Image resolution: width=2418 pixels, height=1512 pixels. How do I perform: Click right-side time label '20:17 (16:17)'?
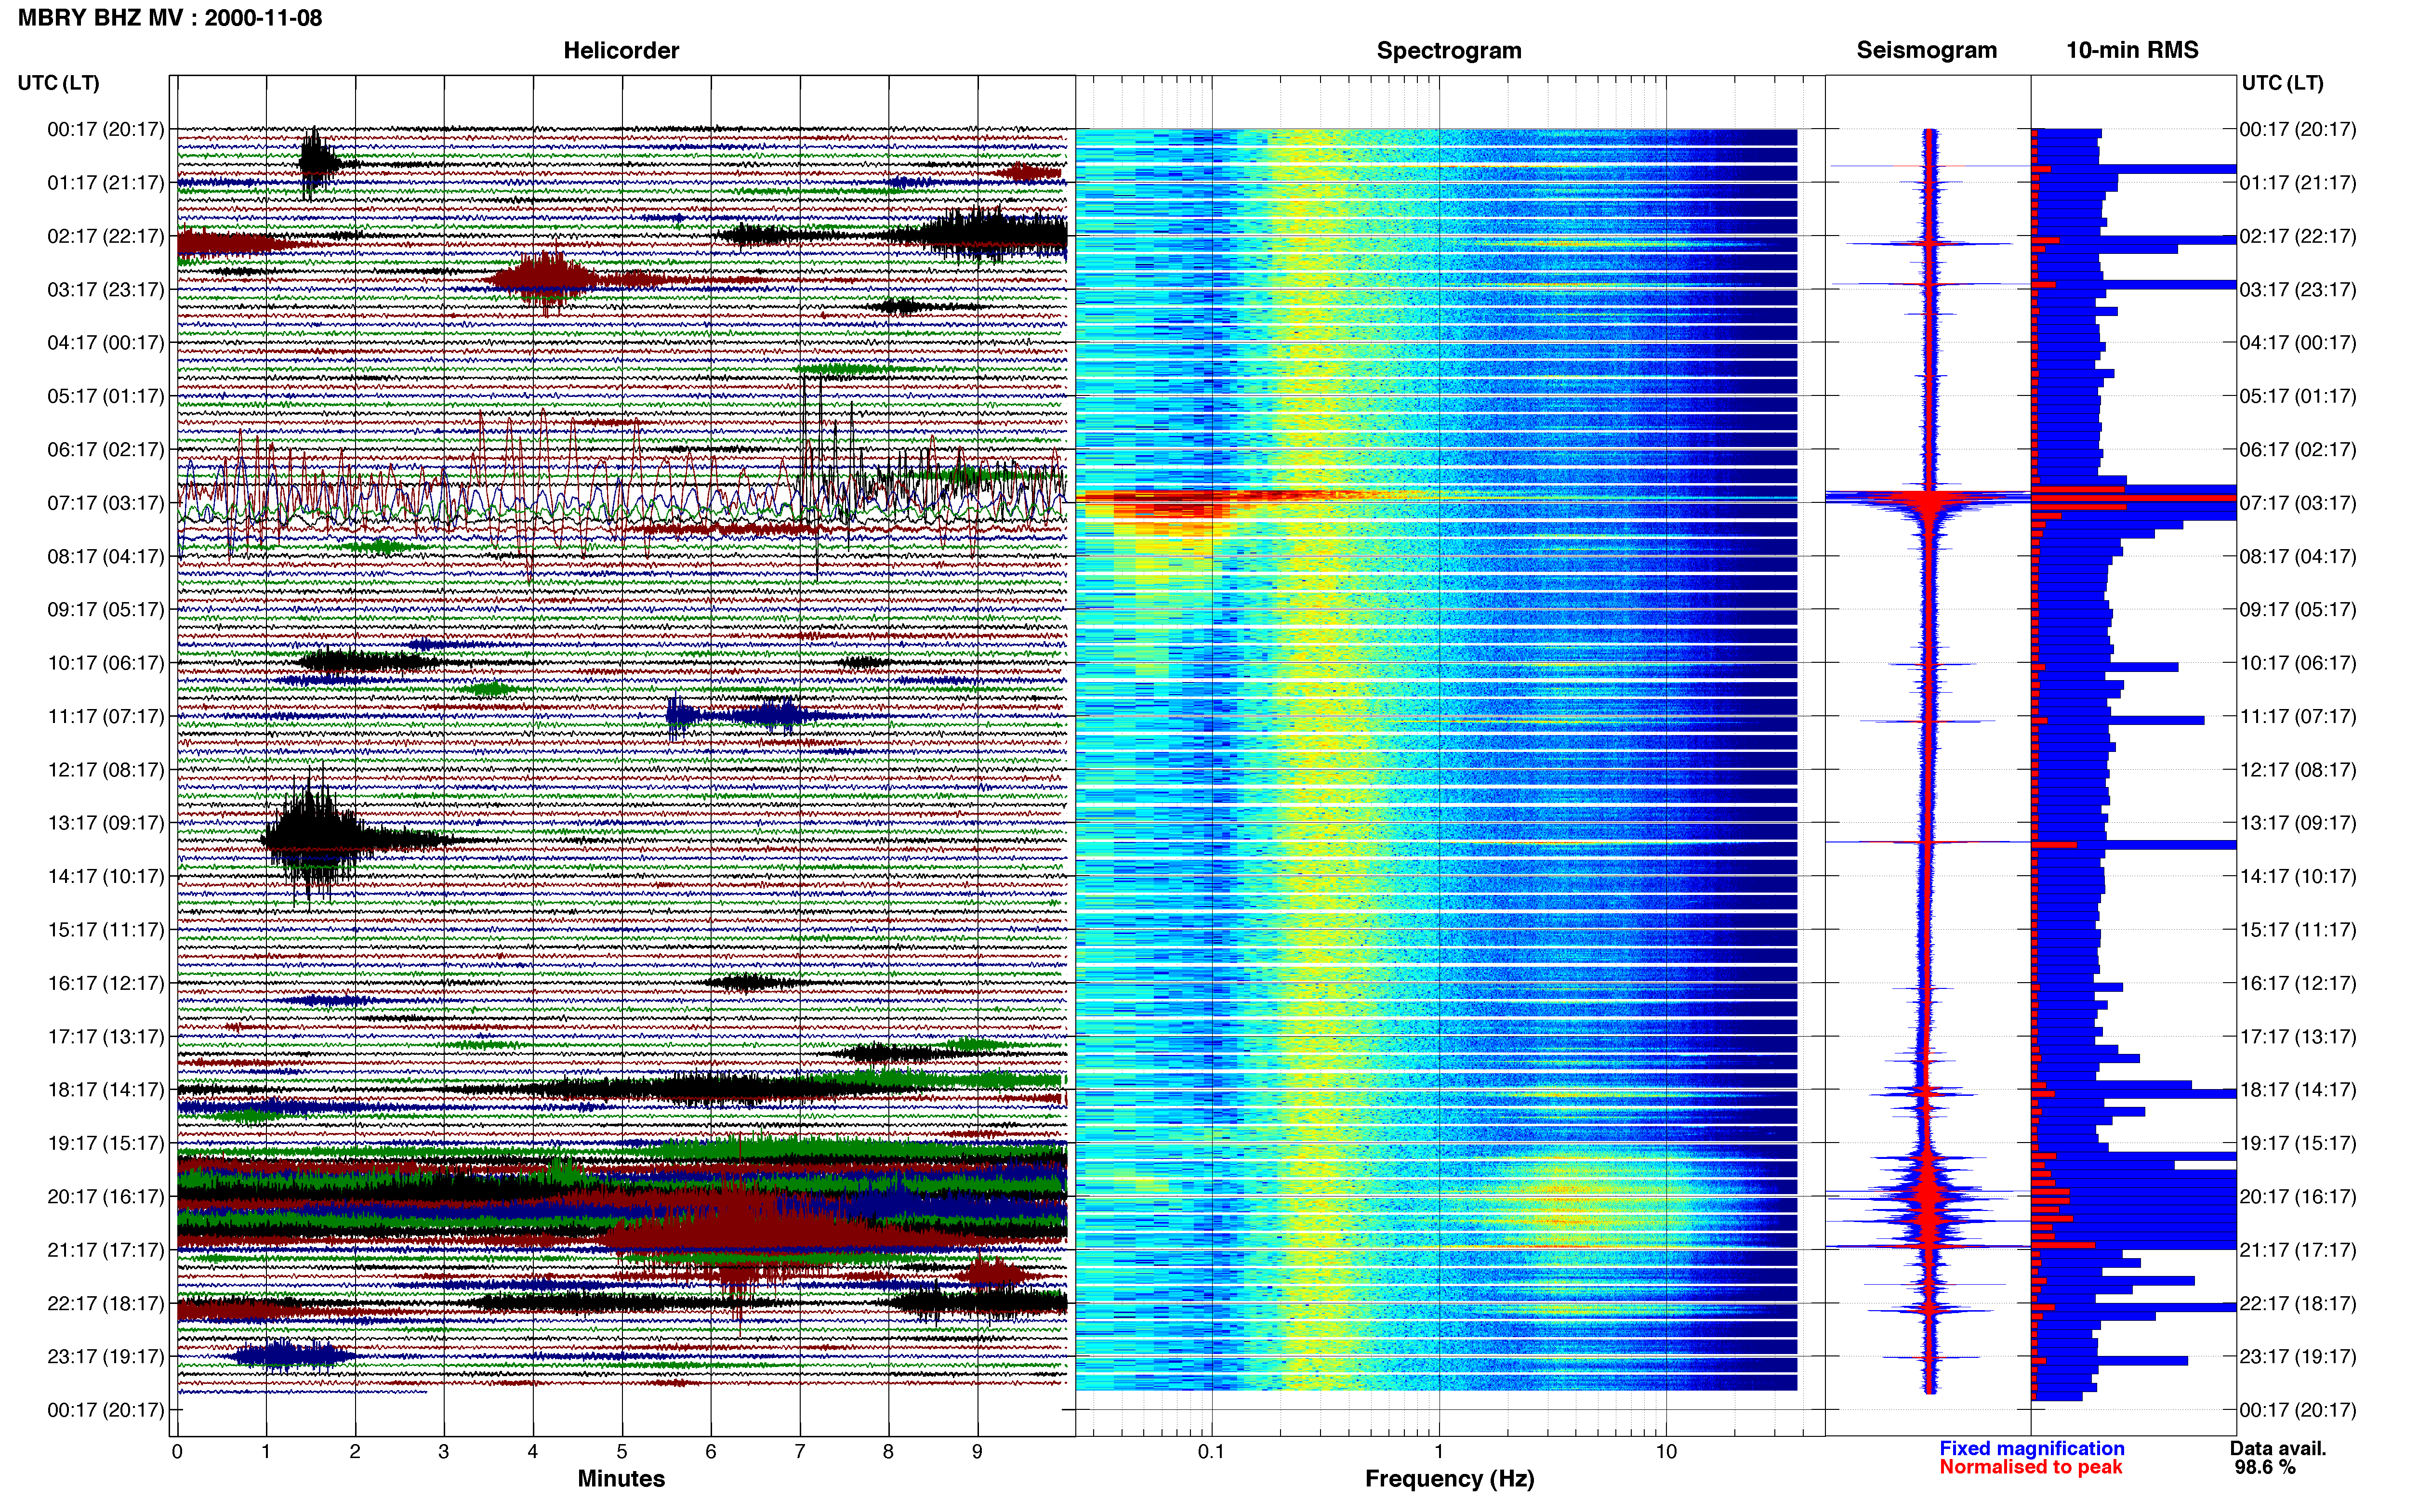(2298, 1196)
